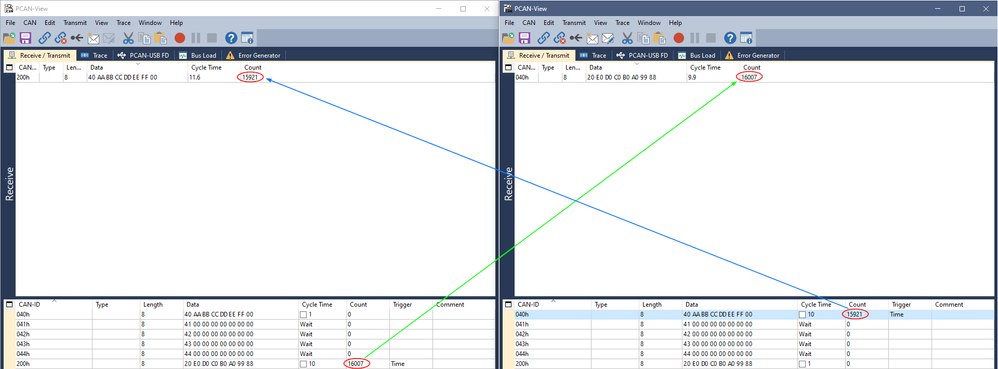Viewport: 998px width, 369px height.
Task: Click Open file icon in right PCAN-View window
Action: point(508,38)
